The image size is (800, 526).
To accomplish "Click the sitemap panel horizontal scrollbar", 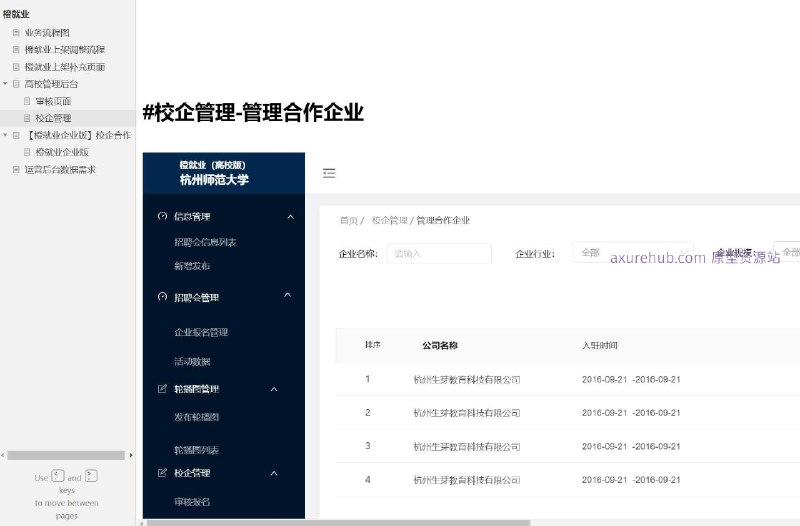I will coord(66,455).
